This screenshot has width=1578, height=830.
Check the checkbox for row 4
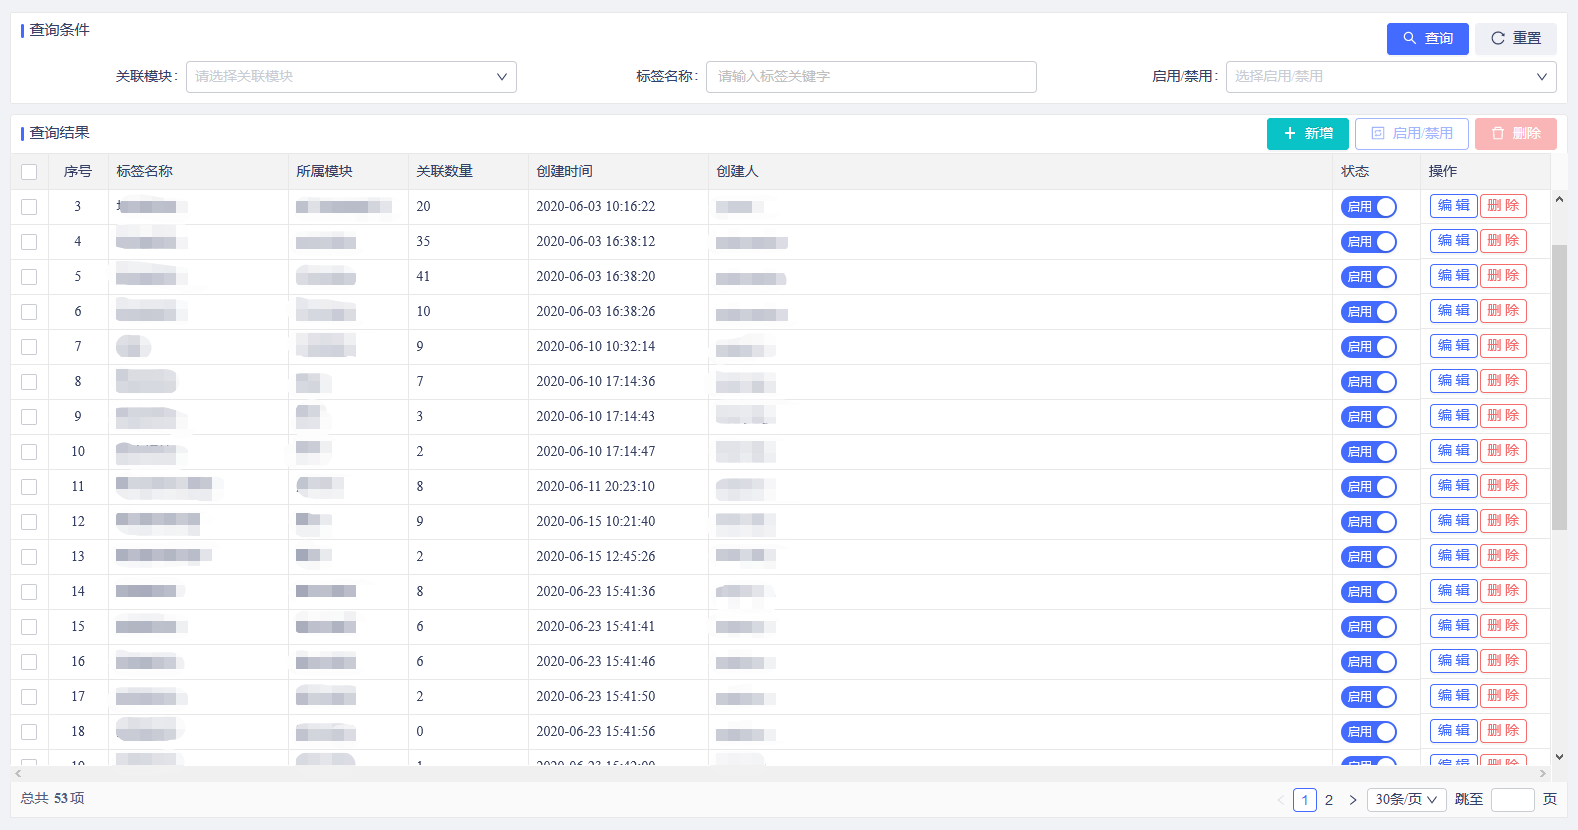29,242
